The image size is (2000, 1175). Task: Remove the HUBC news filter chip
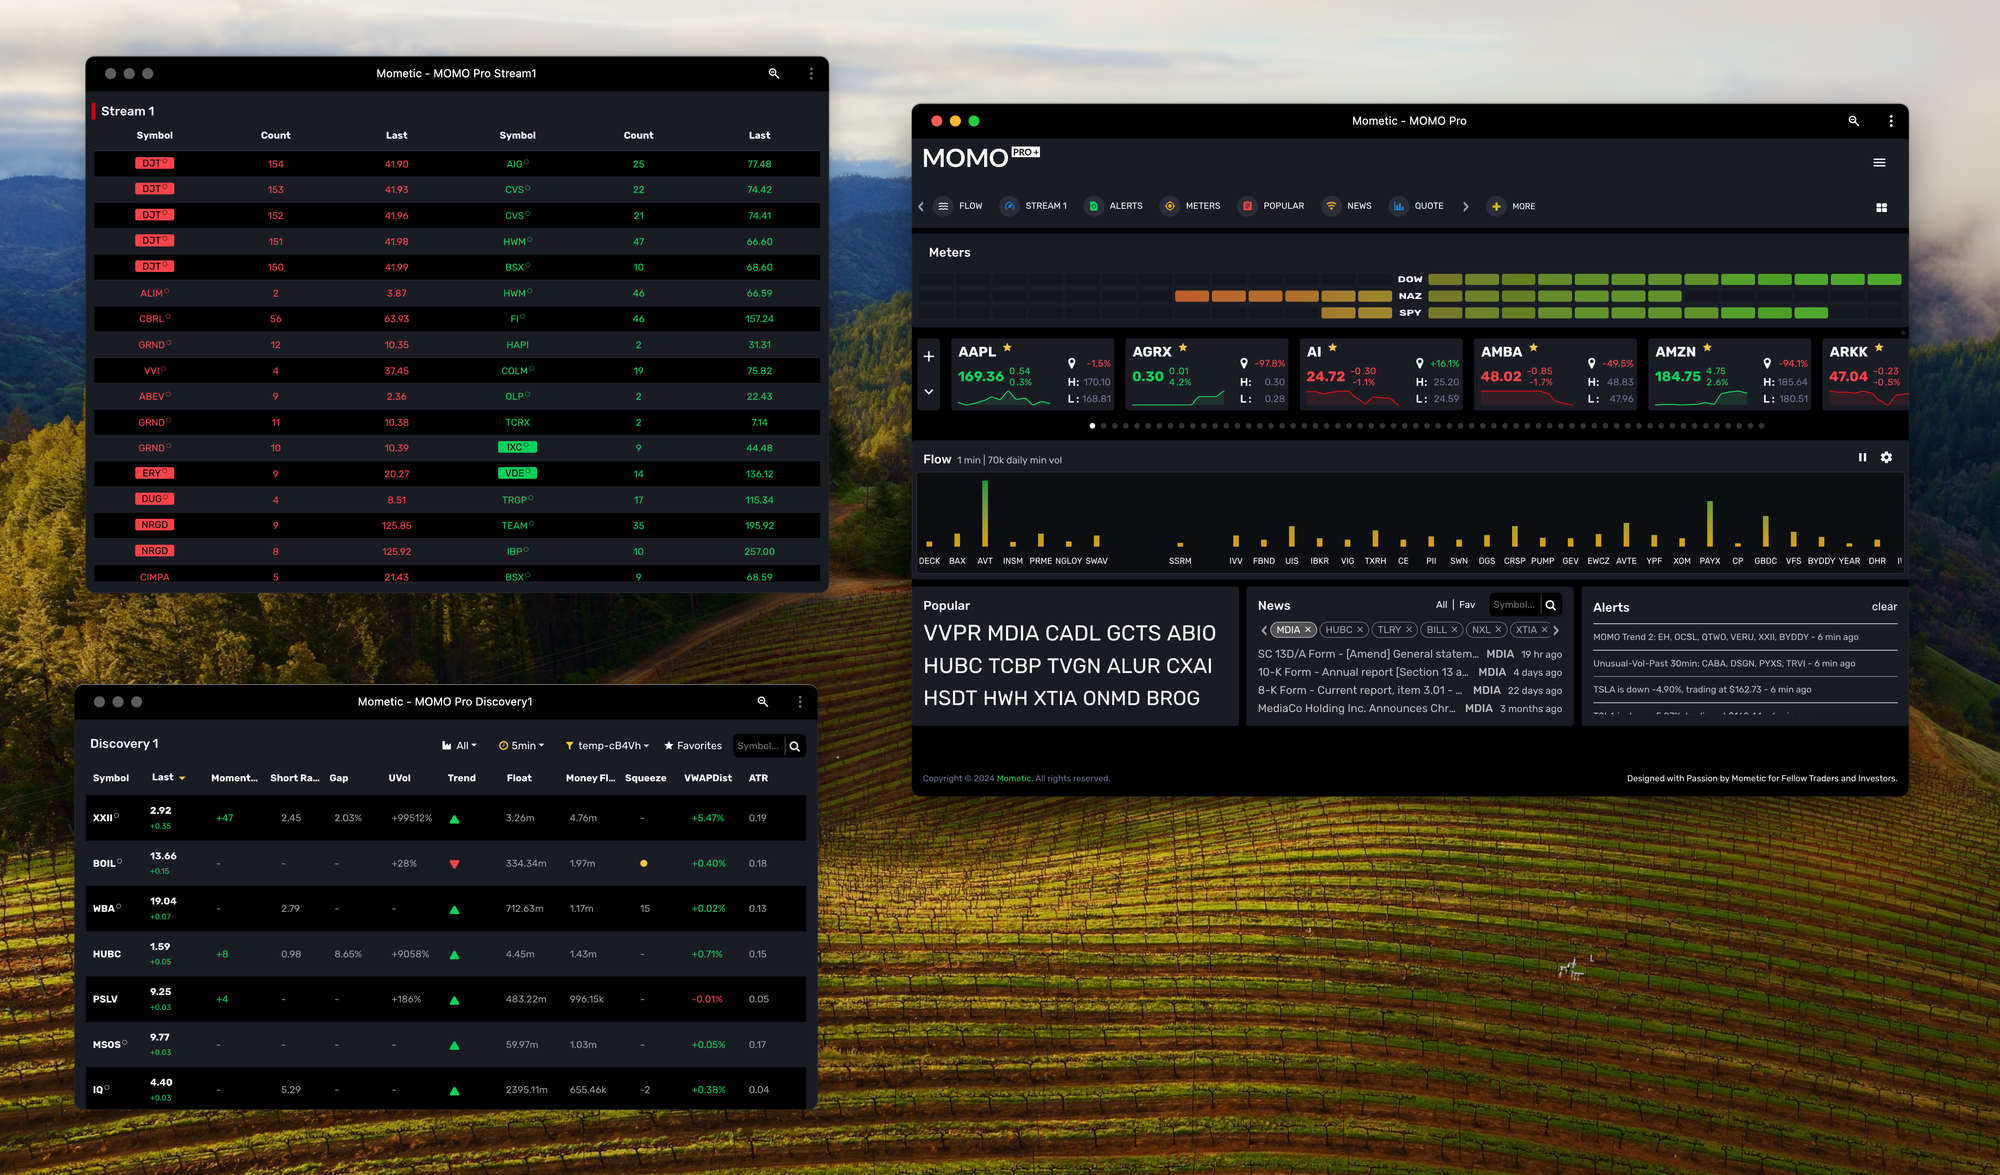1360,630
